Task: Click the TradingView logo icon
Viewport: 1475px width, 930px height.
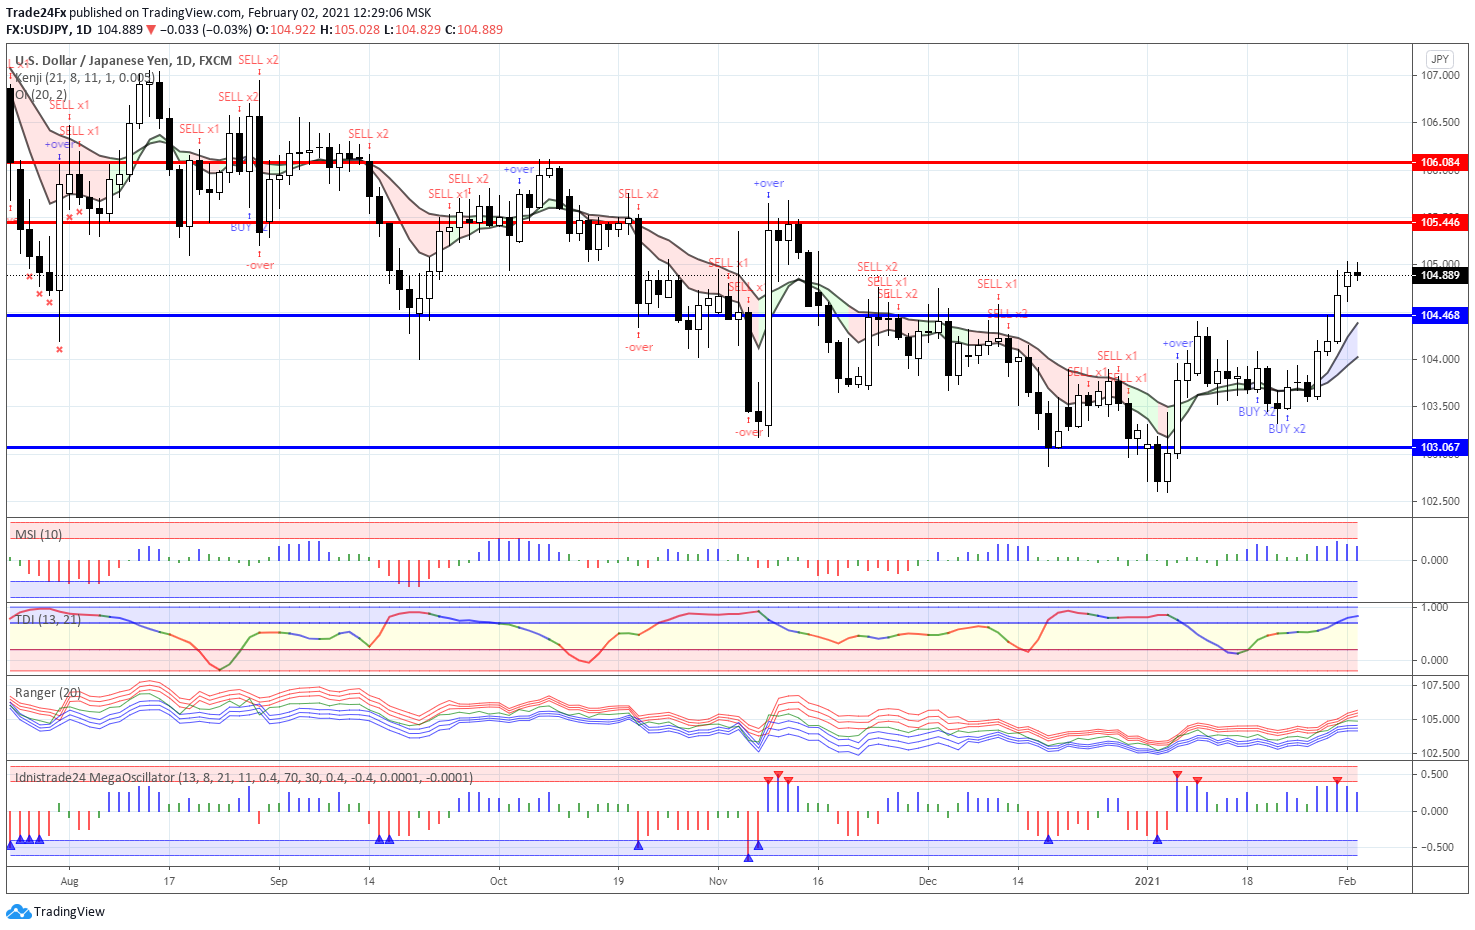Action: click(x=18, y=911)
